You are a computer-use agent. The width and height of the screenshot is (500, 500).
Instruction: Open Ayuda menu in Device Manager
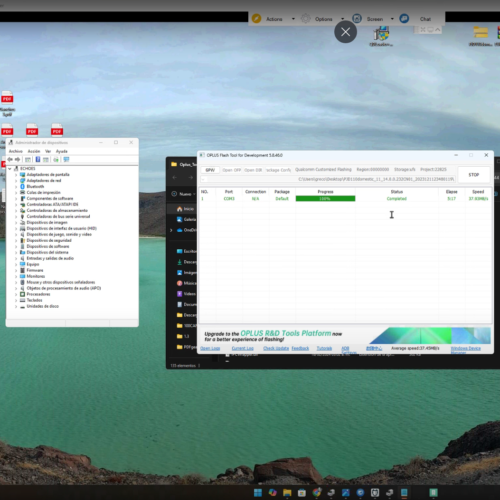click(x=62, y=151)
